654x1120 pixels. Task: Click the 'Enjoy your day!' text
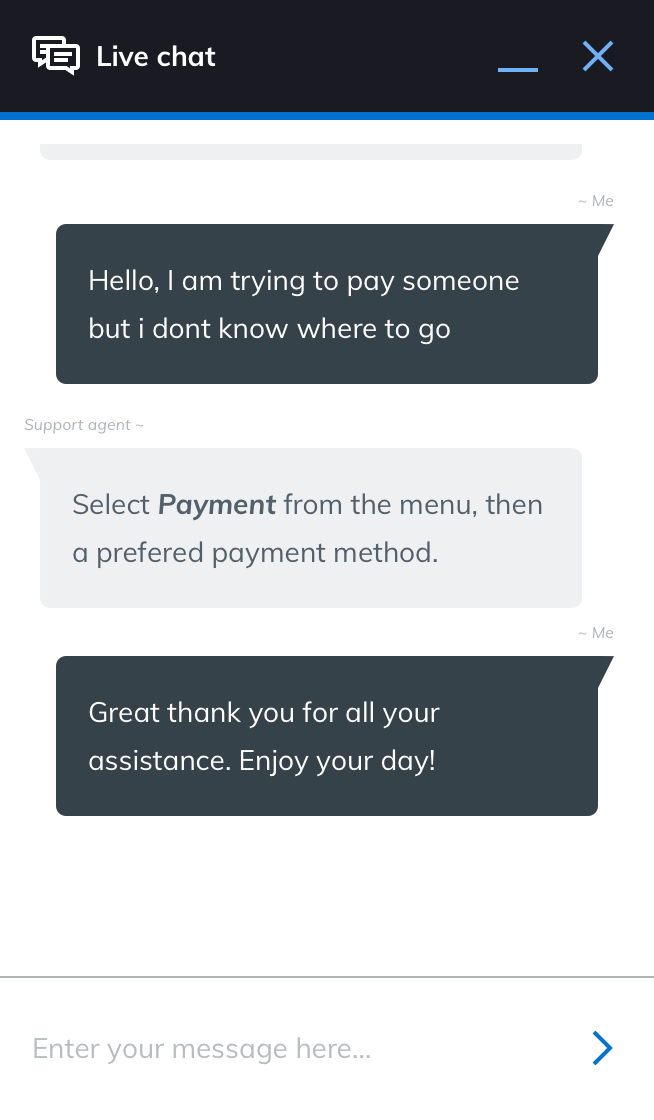pos(337,761)
